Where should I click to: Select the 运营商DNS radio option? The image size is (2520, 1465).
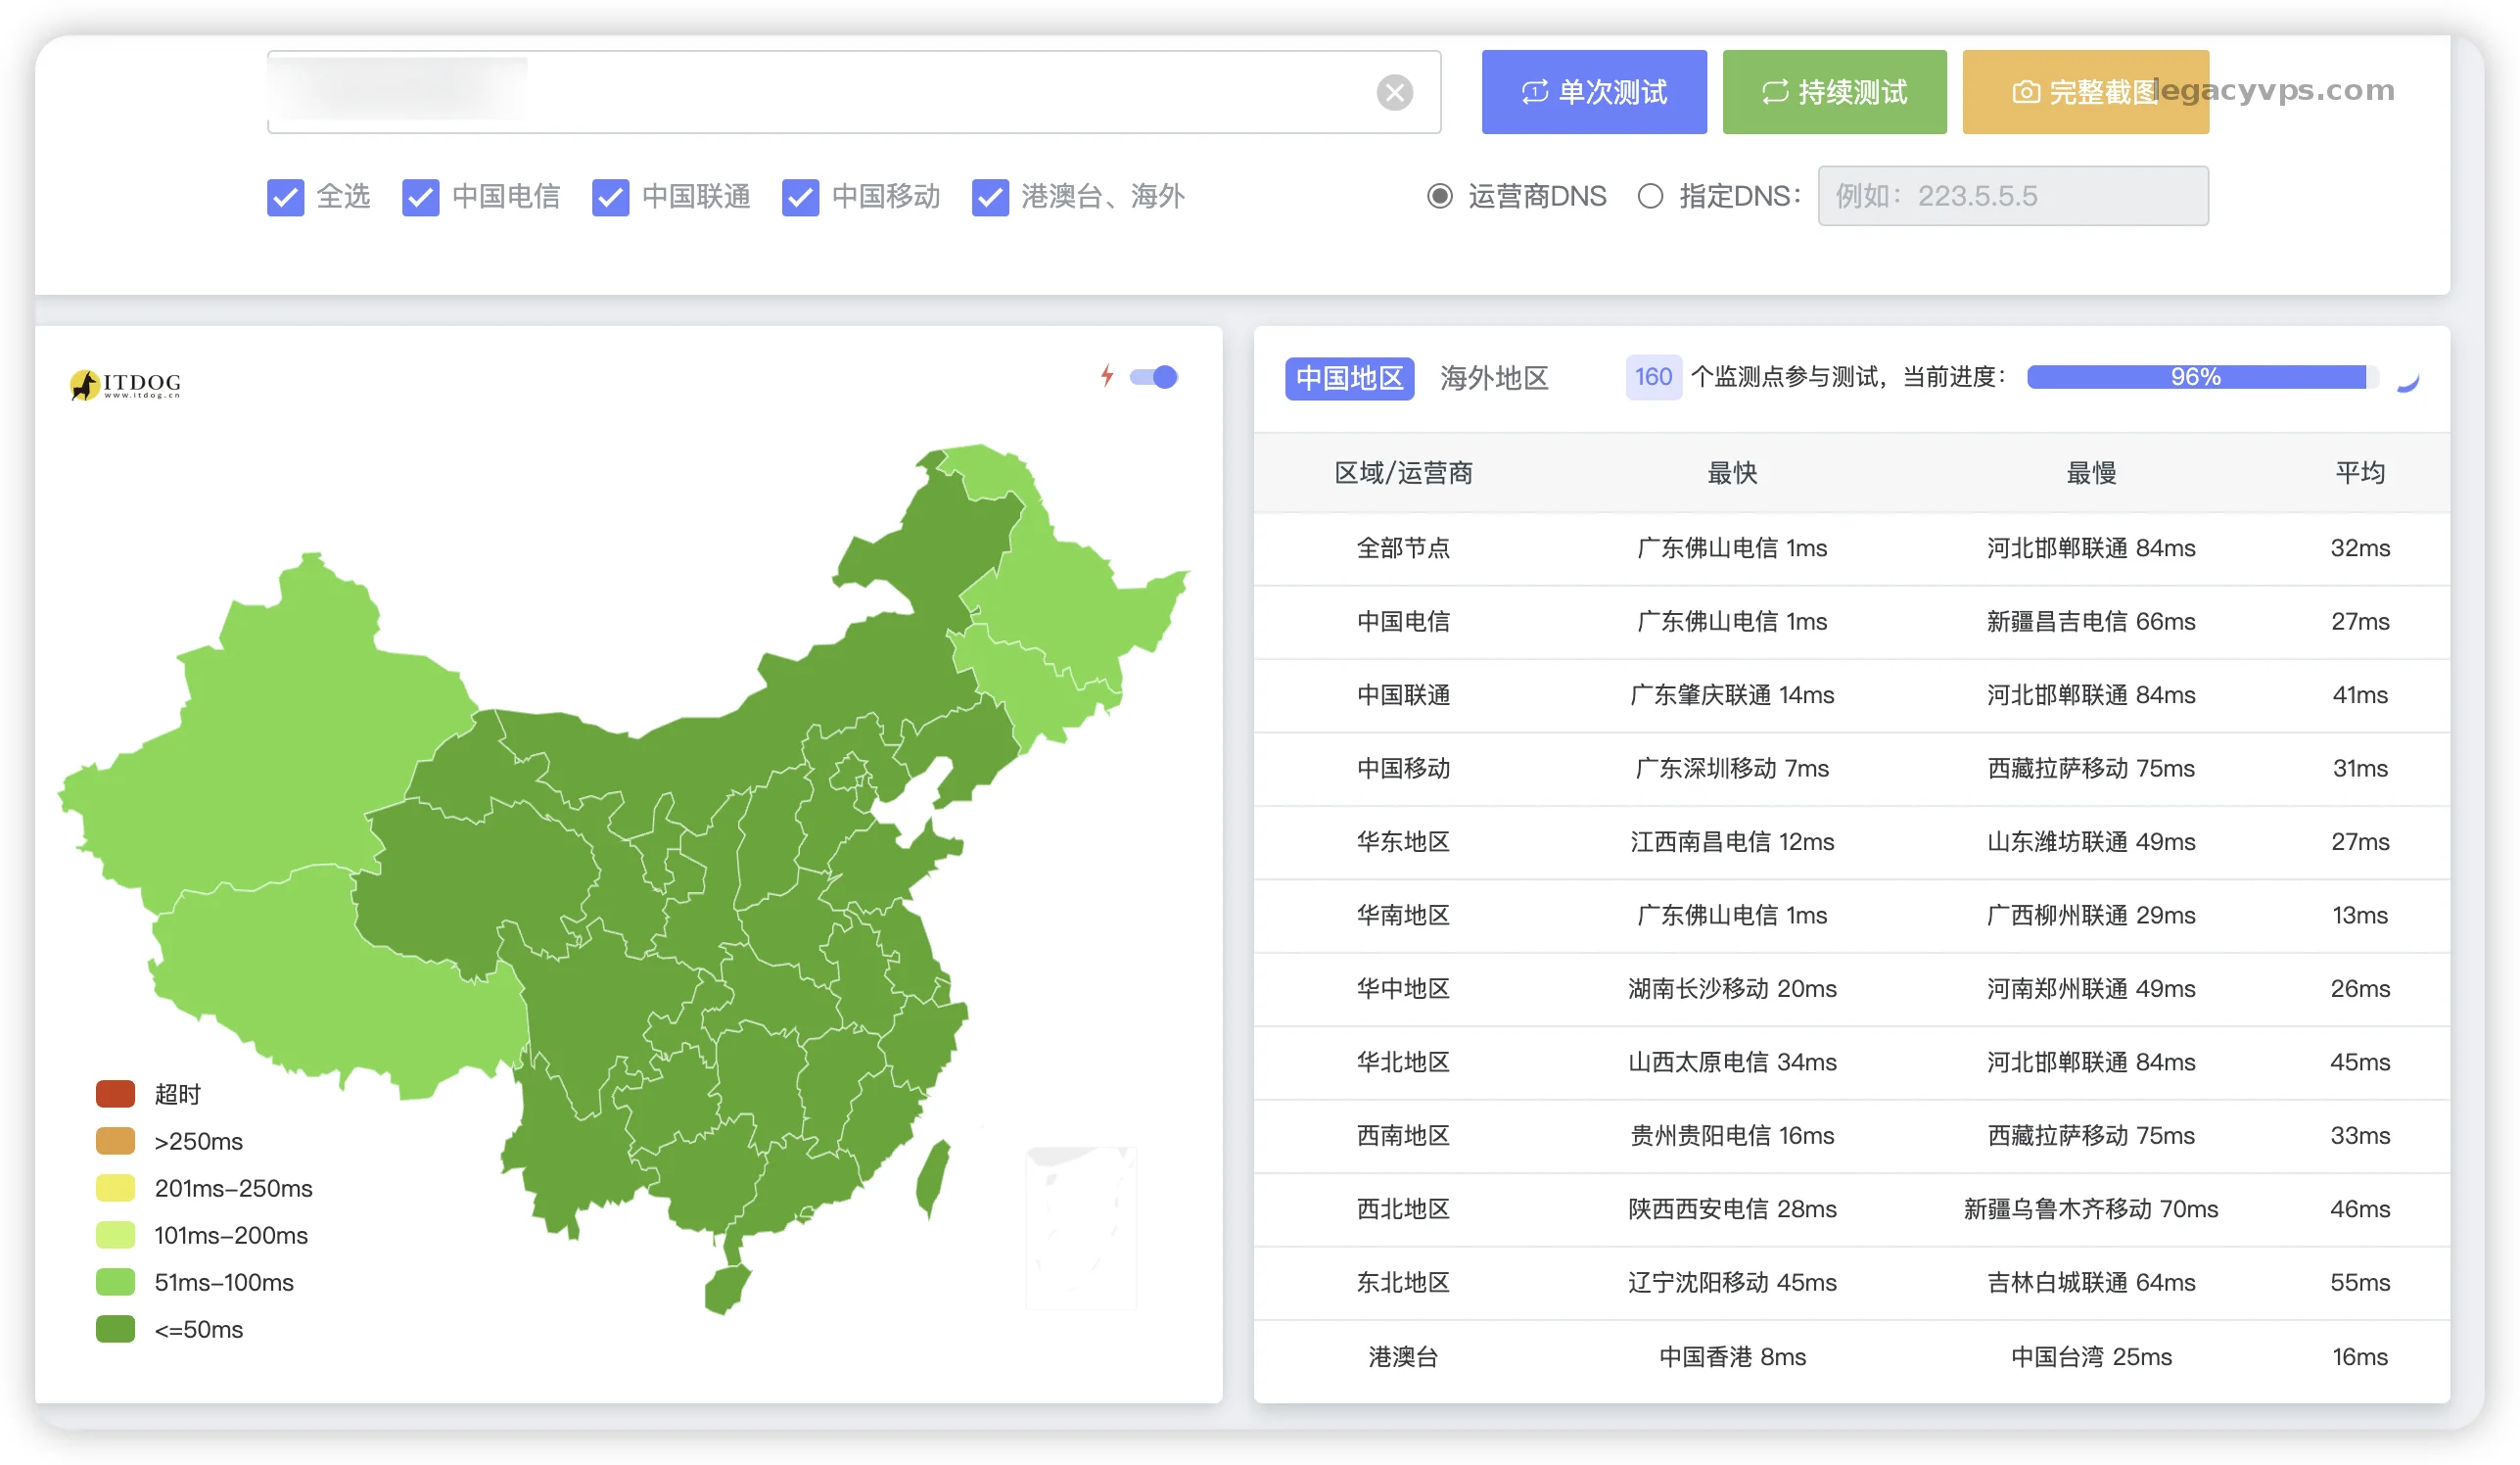[x=1439, y=196]
